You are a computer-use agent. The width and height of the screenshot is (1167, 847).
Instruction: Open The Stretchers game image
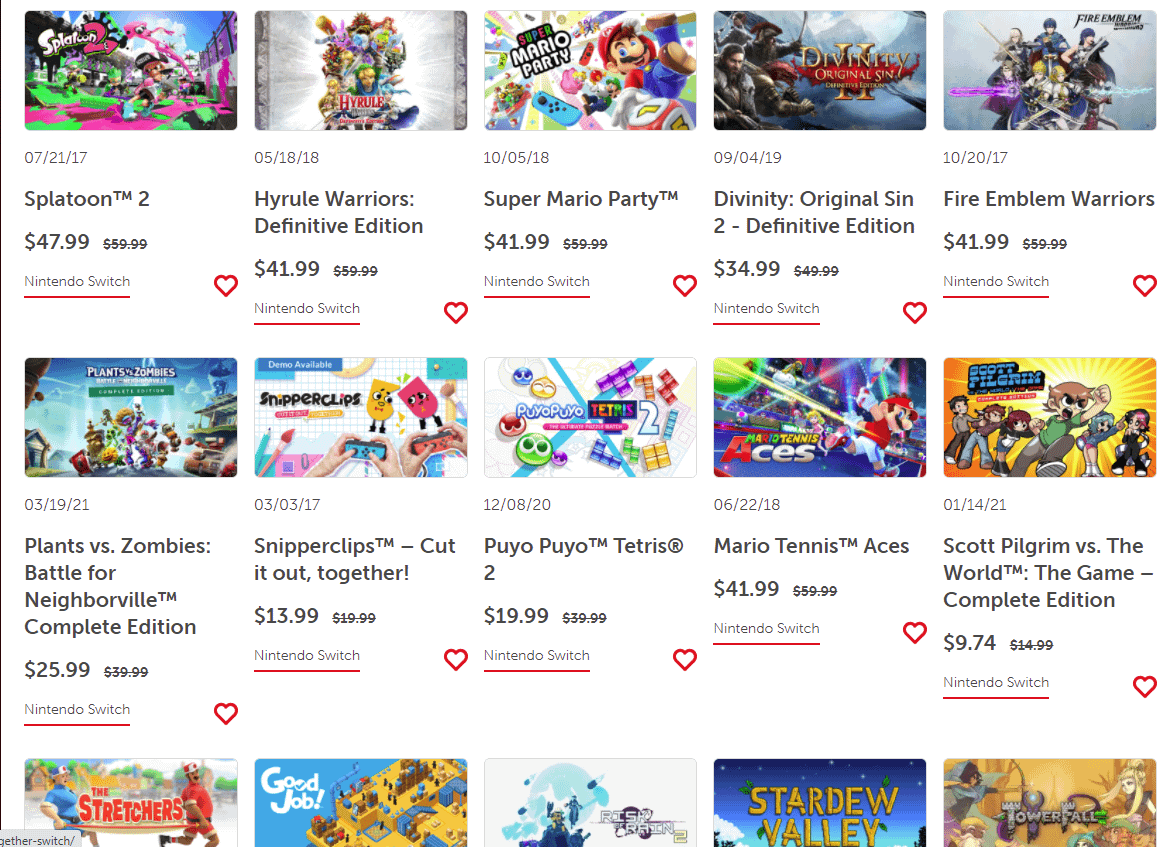coord(131,802)
